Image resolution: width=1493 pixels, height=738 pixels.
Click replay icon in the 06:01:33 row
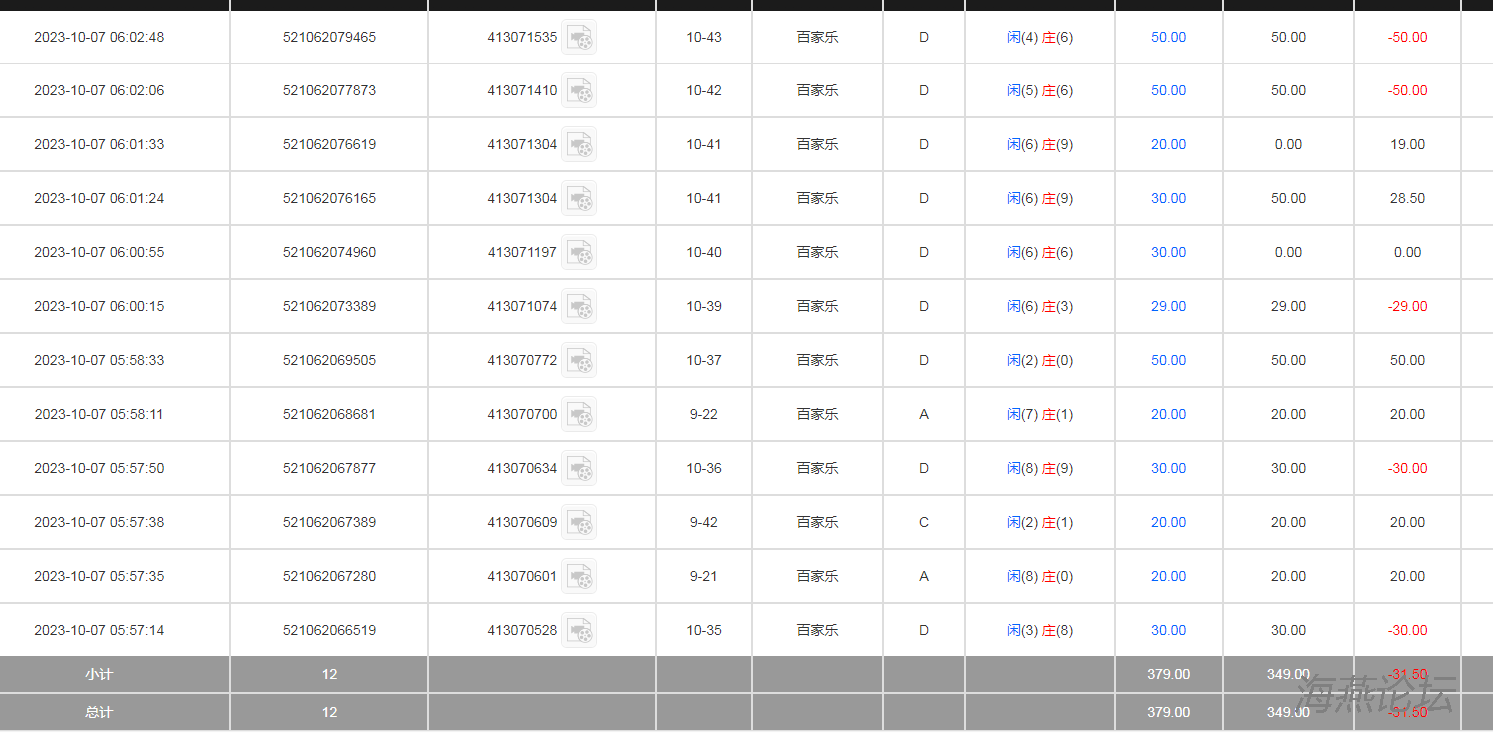click(579, 144)
